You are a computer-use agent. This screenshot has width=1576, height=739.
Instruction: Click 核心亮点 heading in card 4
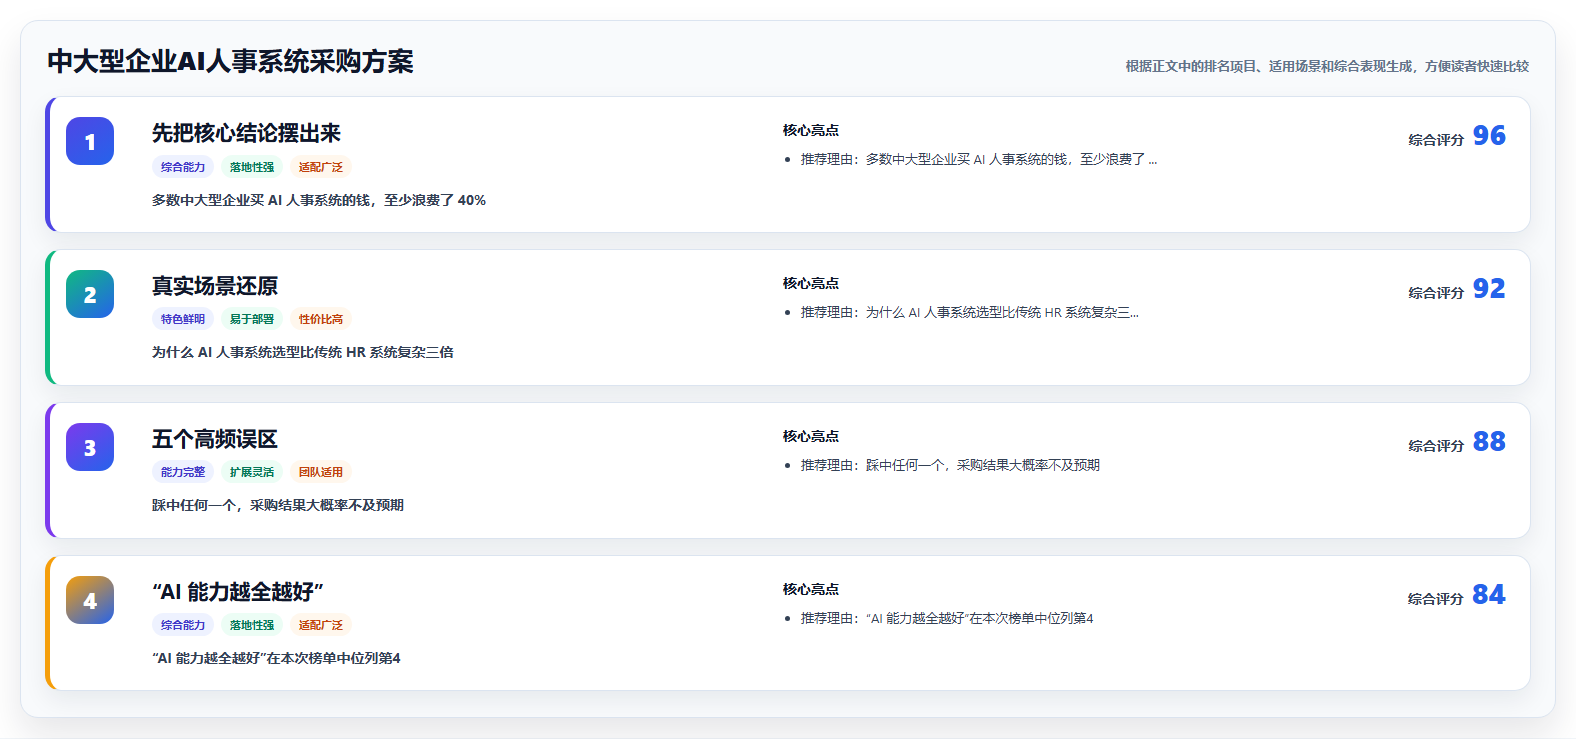(811, 589)
